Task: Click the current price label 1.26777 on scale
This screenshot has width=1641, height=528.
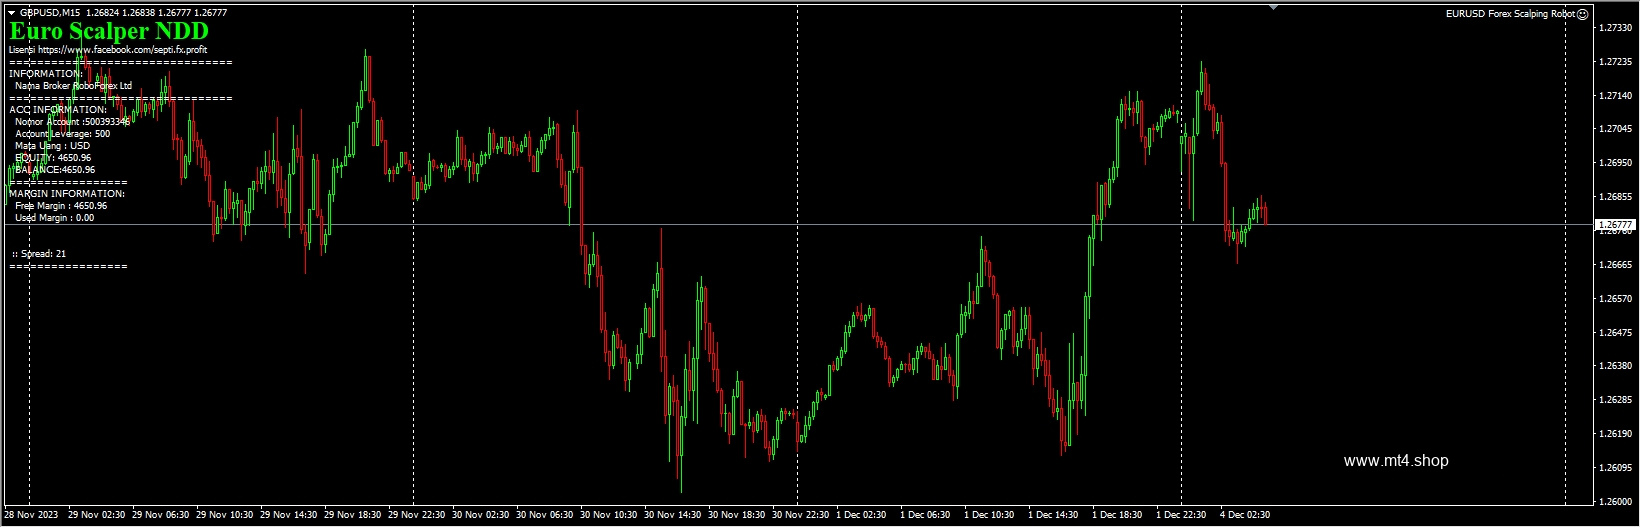Action: pos(1616,225)
